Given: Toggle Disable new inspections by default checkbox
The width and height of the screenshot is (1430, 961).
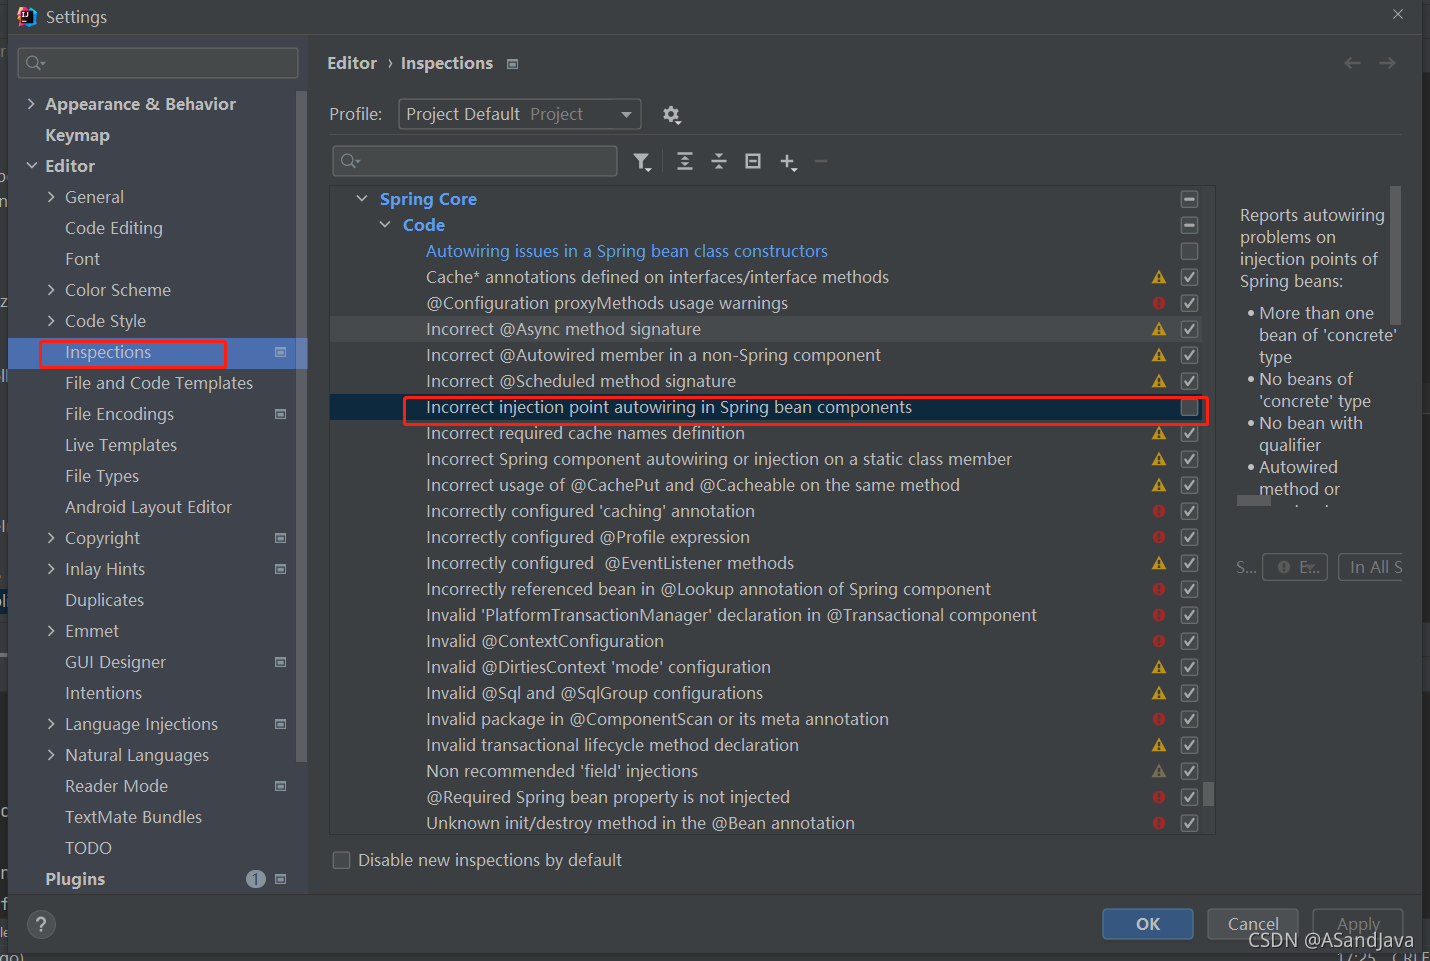Looking at the screenshot, I should (341, 860).
